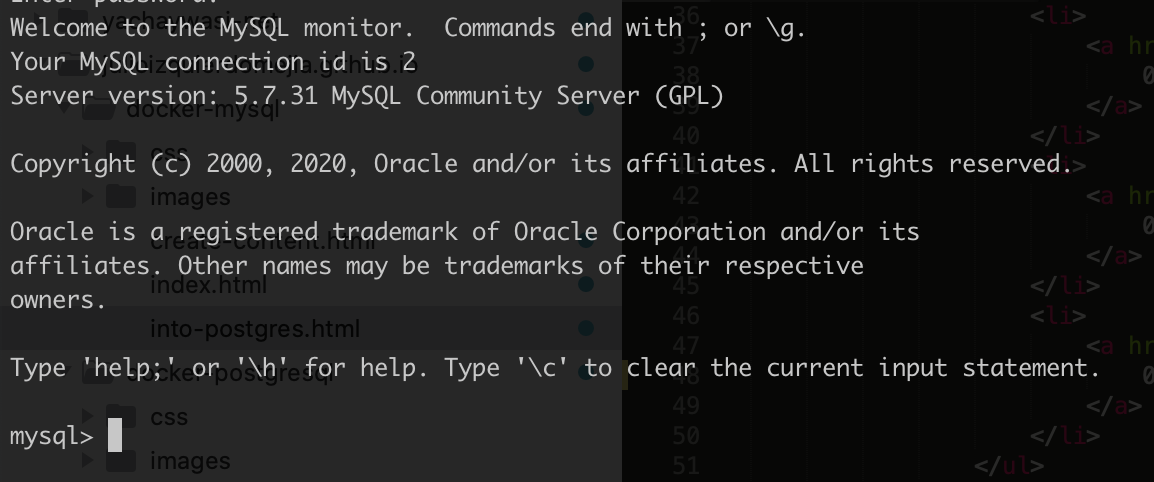This screenshot has height=482, width=1154.
Task: Click the docker-mysql folder icon
Action: 98,110
